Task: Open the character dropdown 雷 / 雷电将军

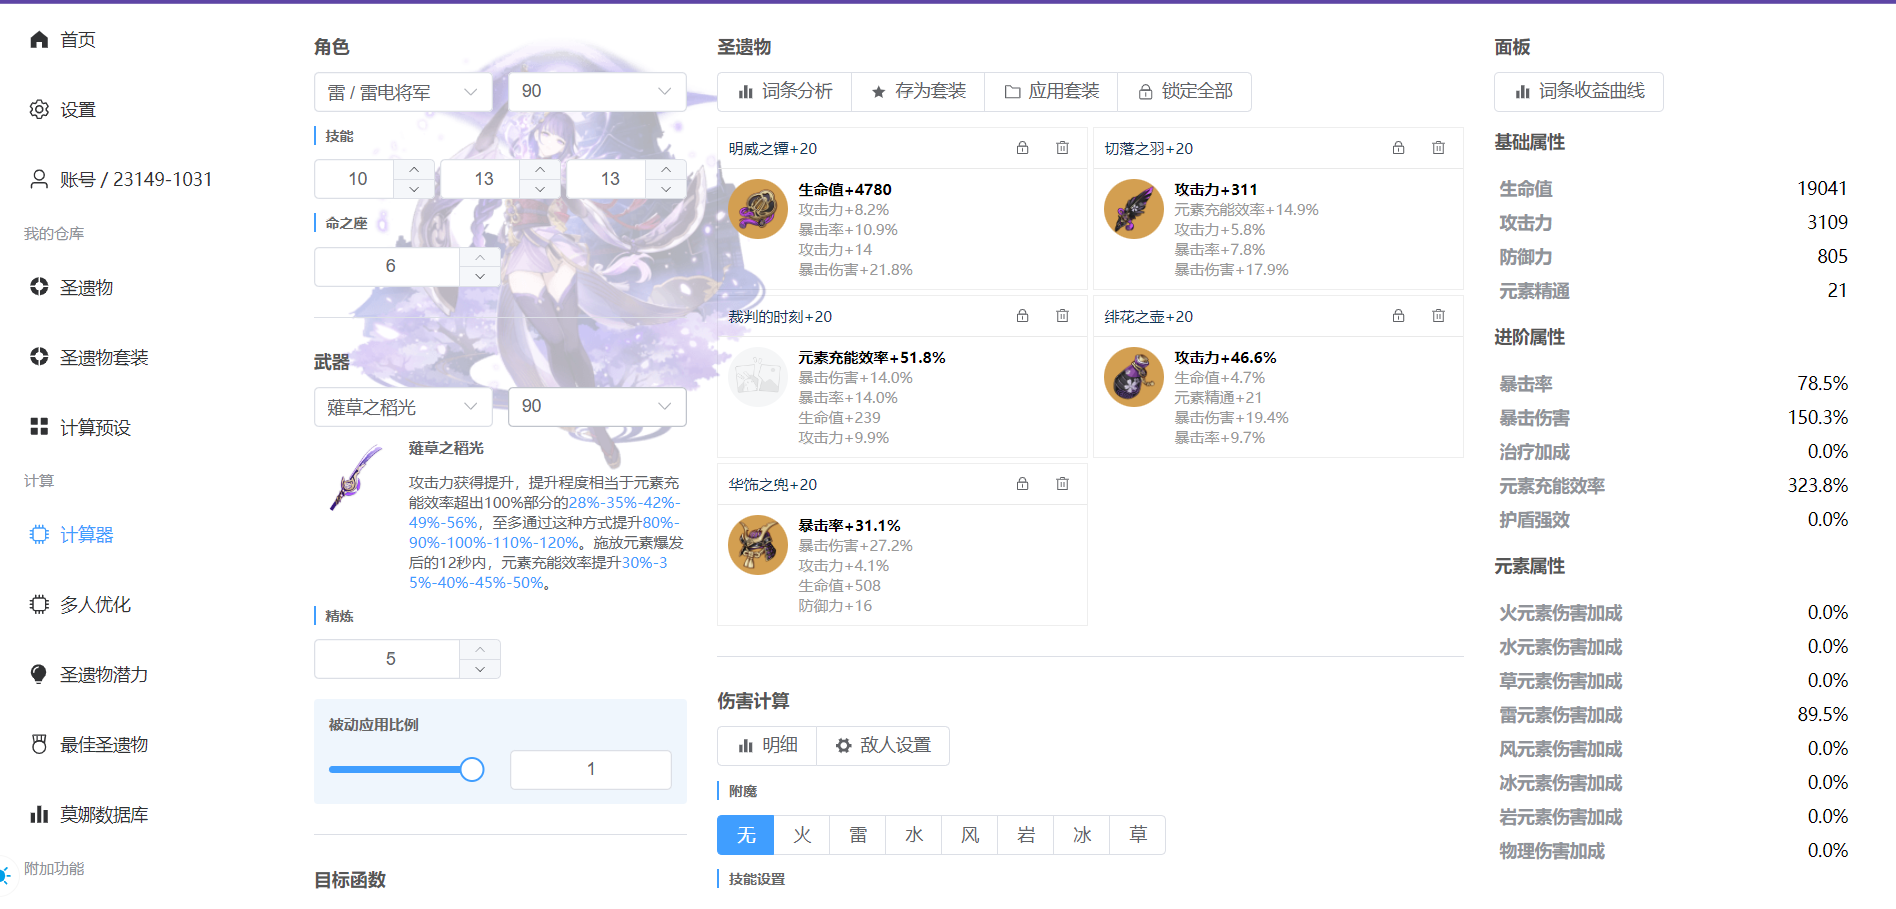Action: pyautogui.click(x=403, y=92)
